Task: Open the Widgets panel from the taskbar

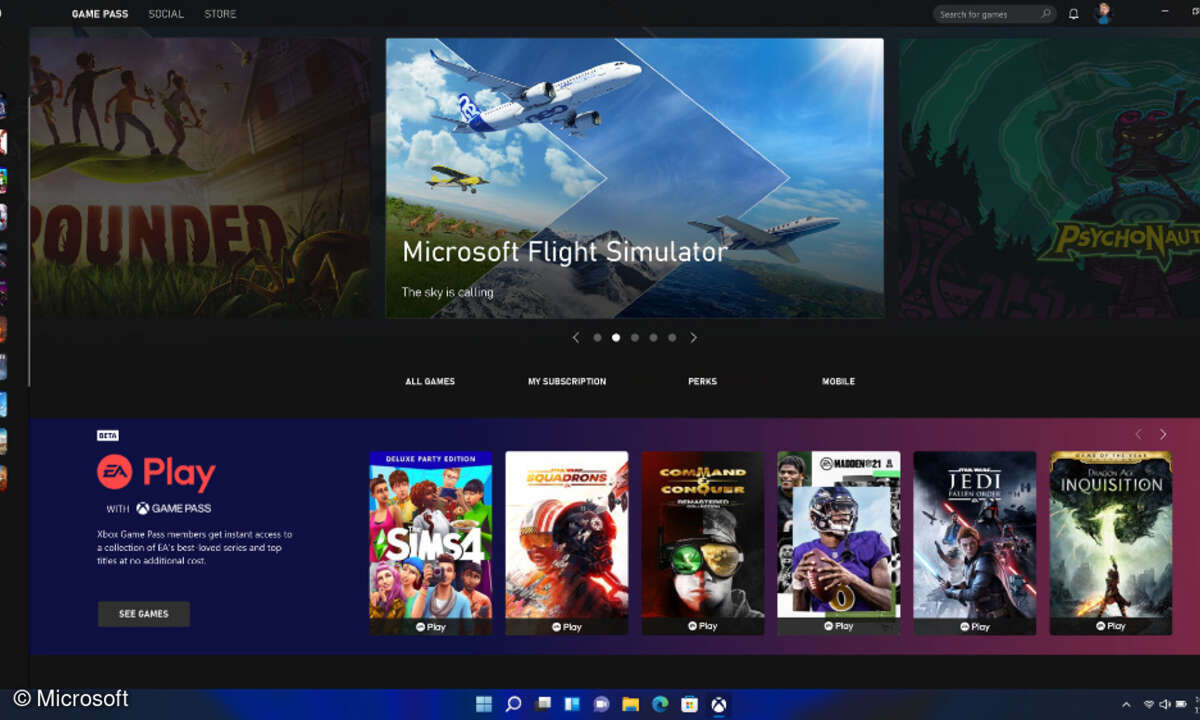Action: [572, 704]
